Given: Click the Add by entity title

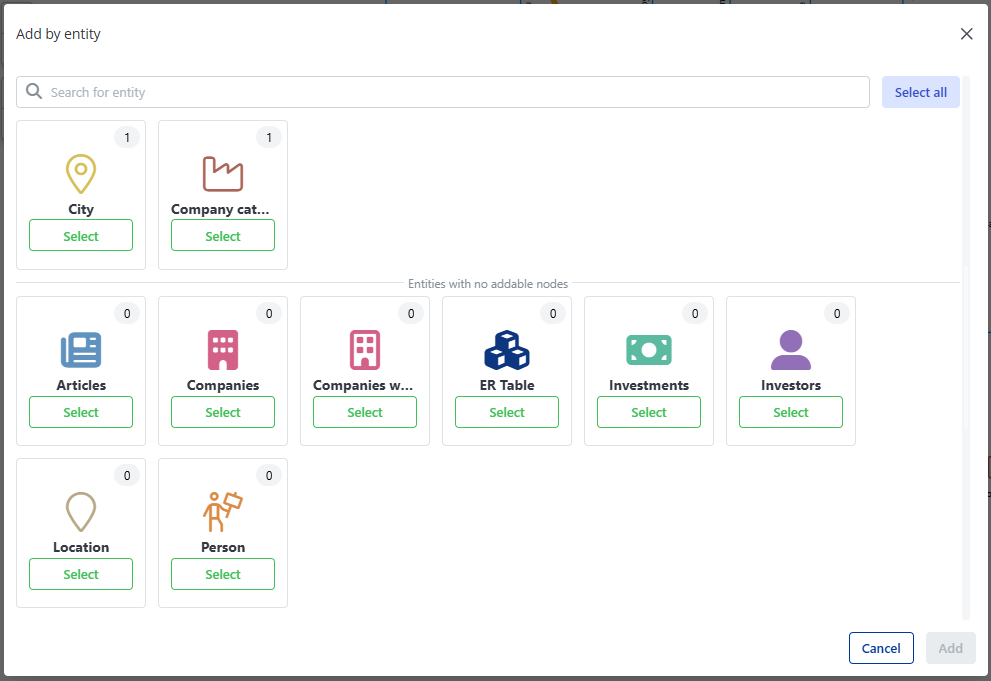Looking at the screenshot, I should [58, 34].
